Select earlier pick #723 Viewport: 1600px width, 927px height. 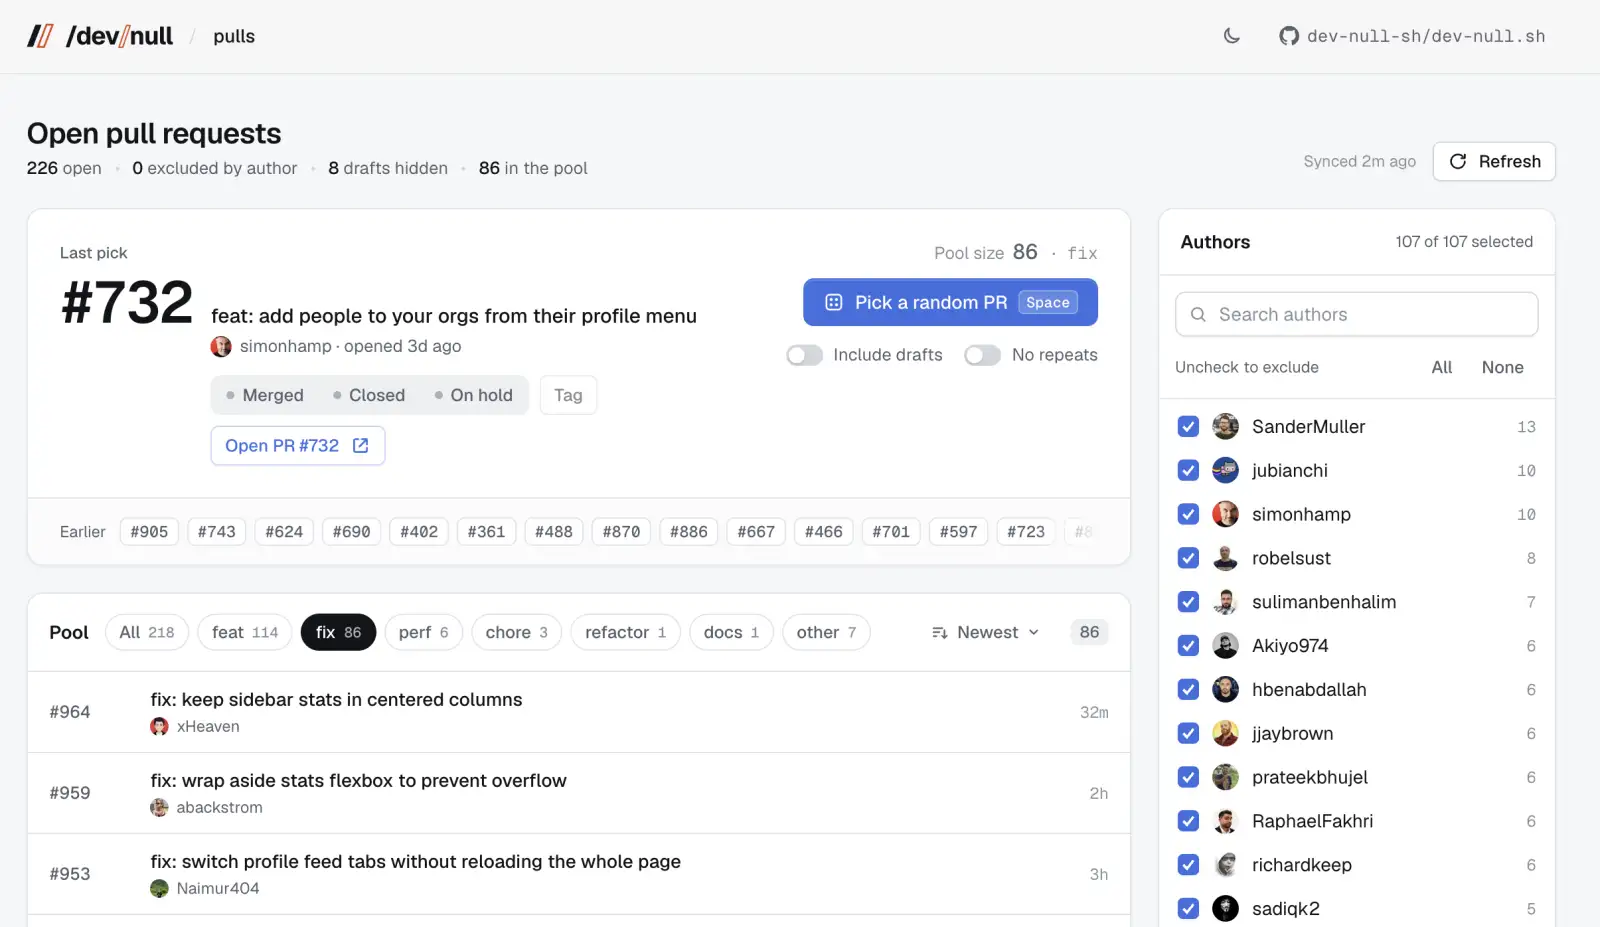(1026, 532)
